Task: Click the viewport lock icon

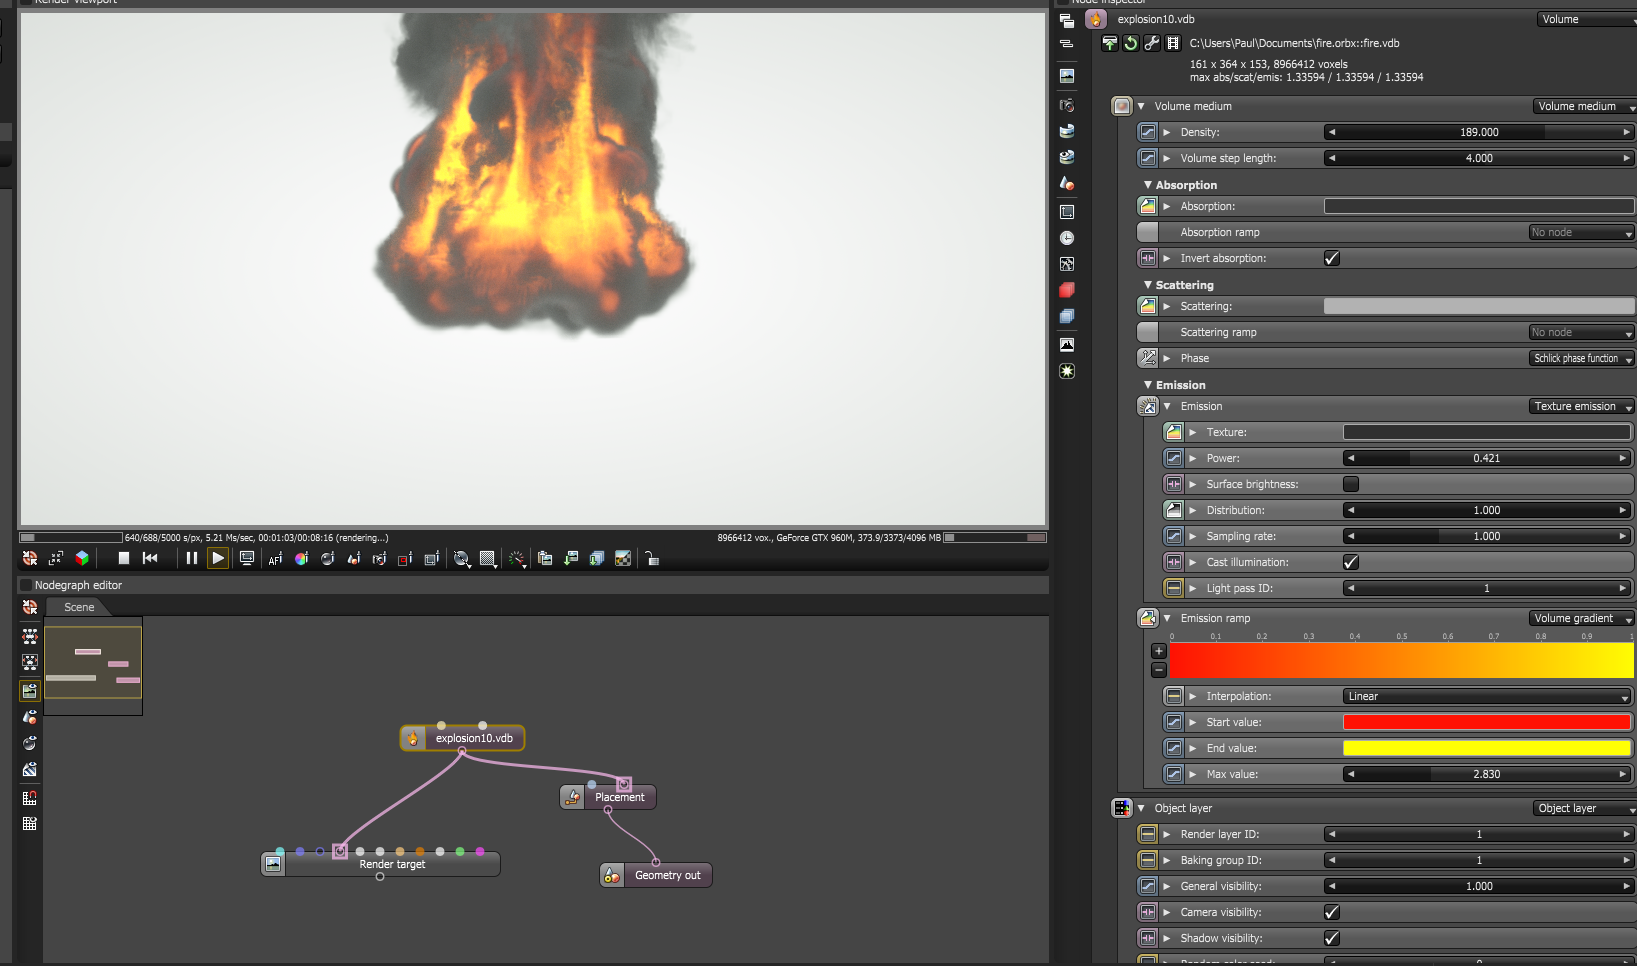Action: (651, 558)
